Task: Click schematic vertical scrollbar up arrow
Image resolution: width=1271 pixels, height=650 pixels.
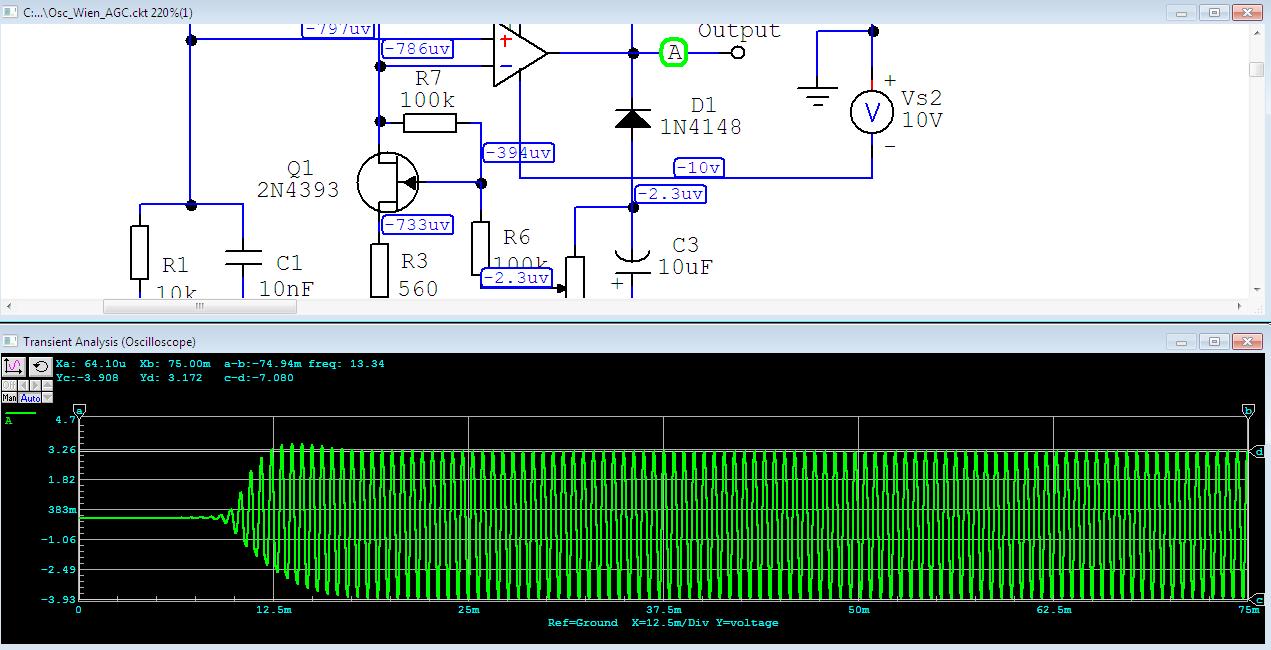Action: 1256,33
